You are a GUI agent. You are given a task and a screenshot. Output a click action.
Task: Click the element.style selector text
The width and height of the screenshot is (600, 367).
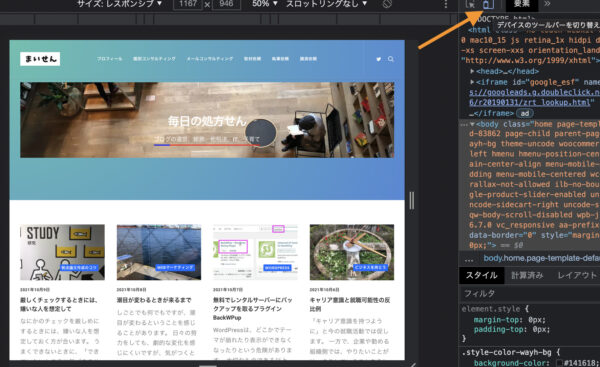click(491, 309)
